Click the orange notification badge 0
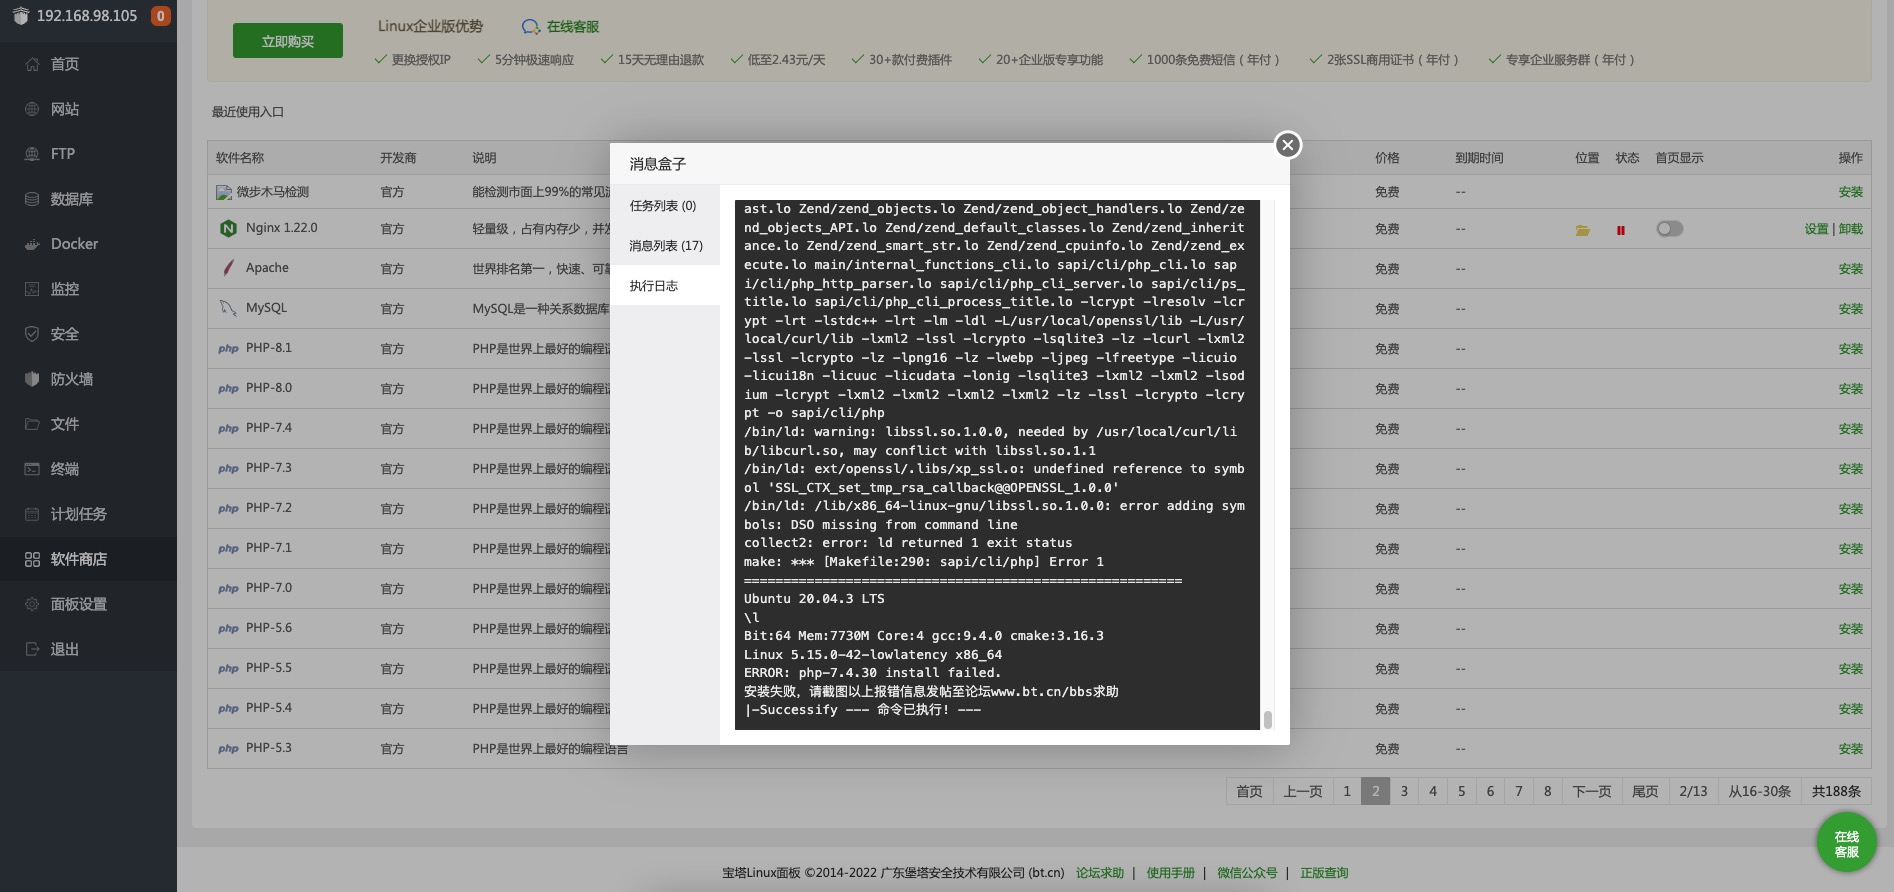 click(x=160, y=16)
